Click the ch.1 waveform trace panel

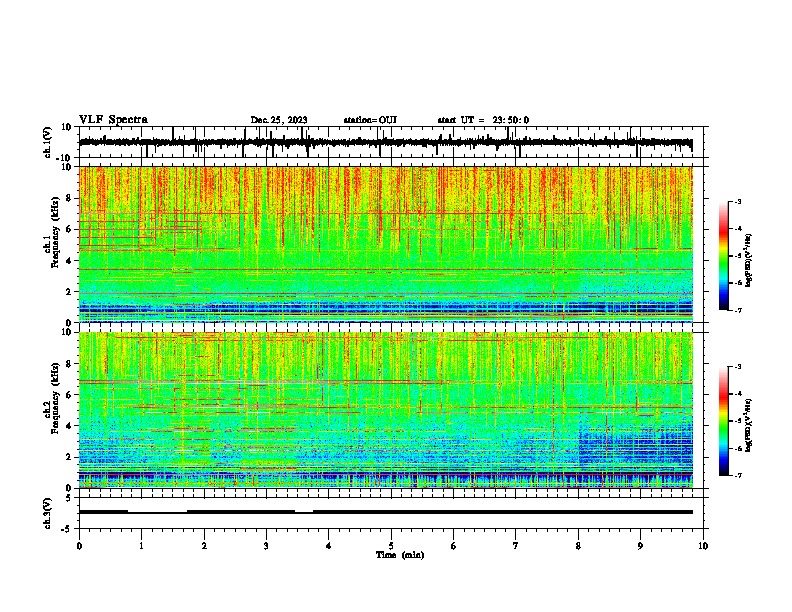[393, 142]
